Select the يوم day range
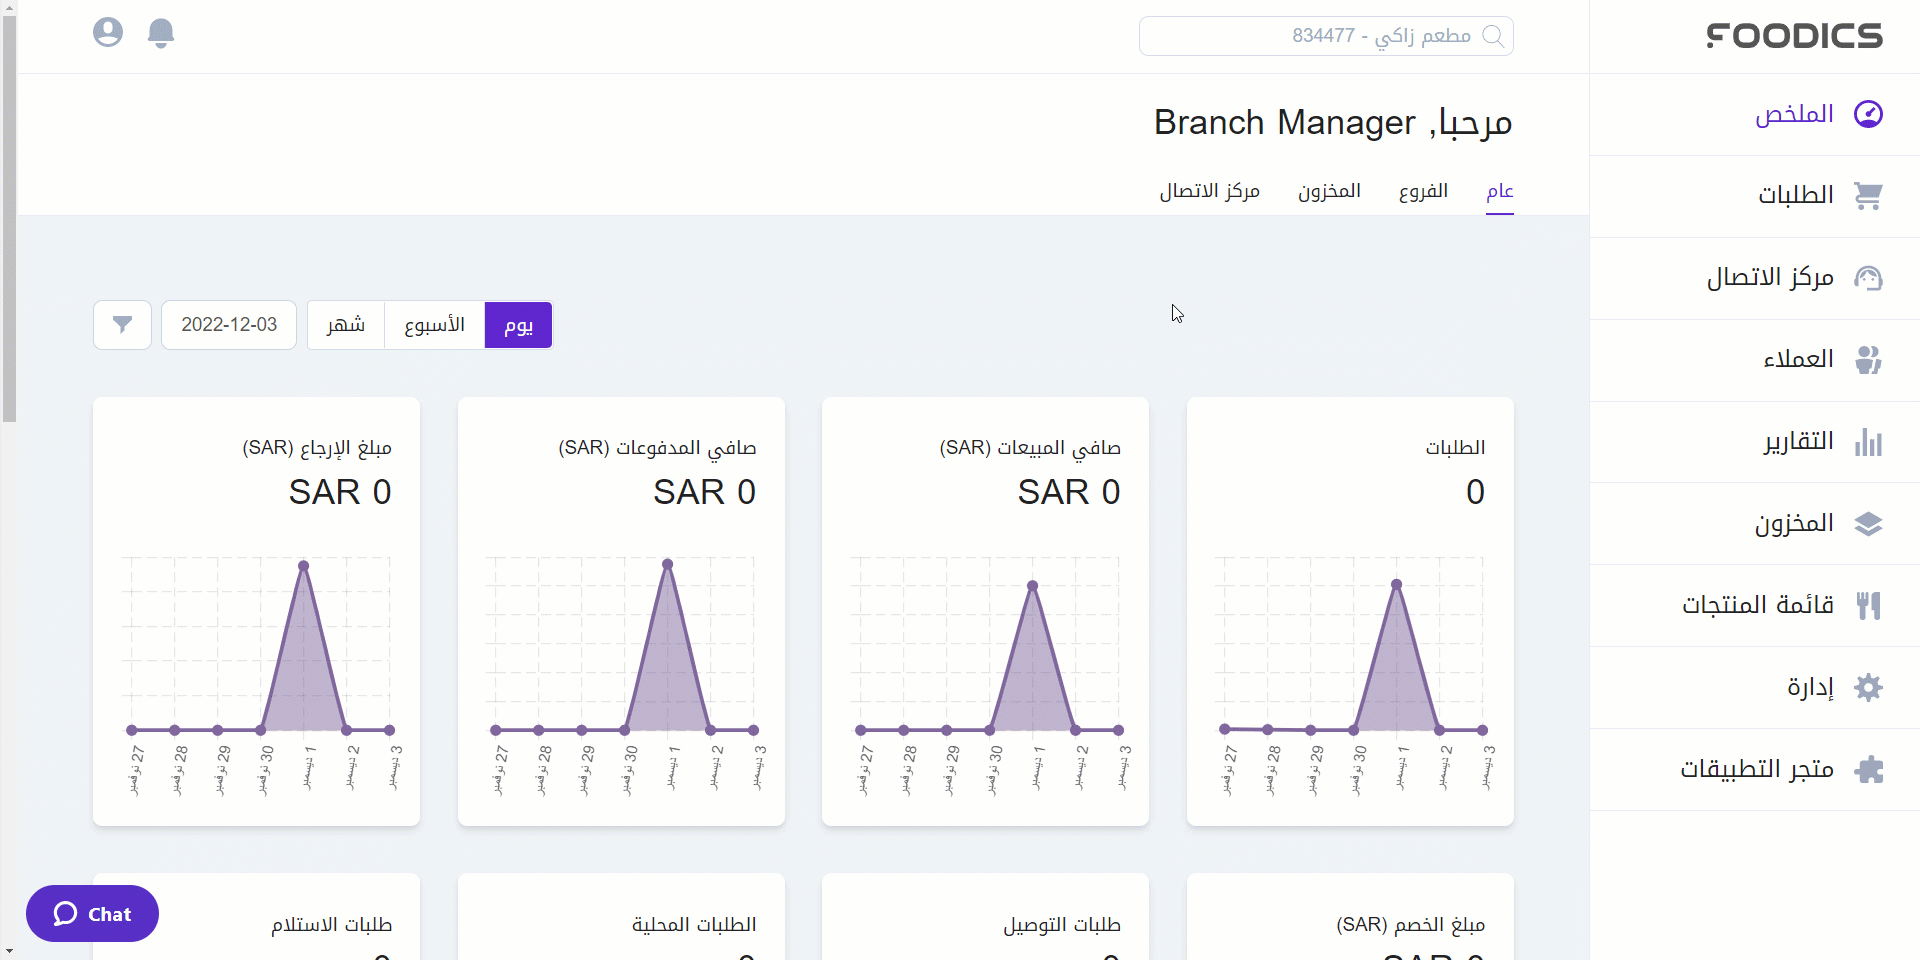1920x960 pixels. pyautogui.click(x=518, y=325)
